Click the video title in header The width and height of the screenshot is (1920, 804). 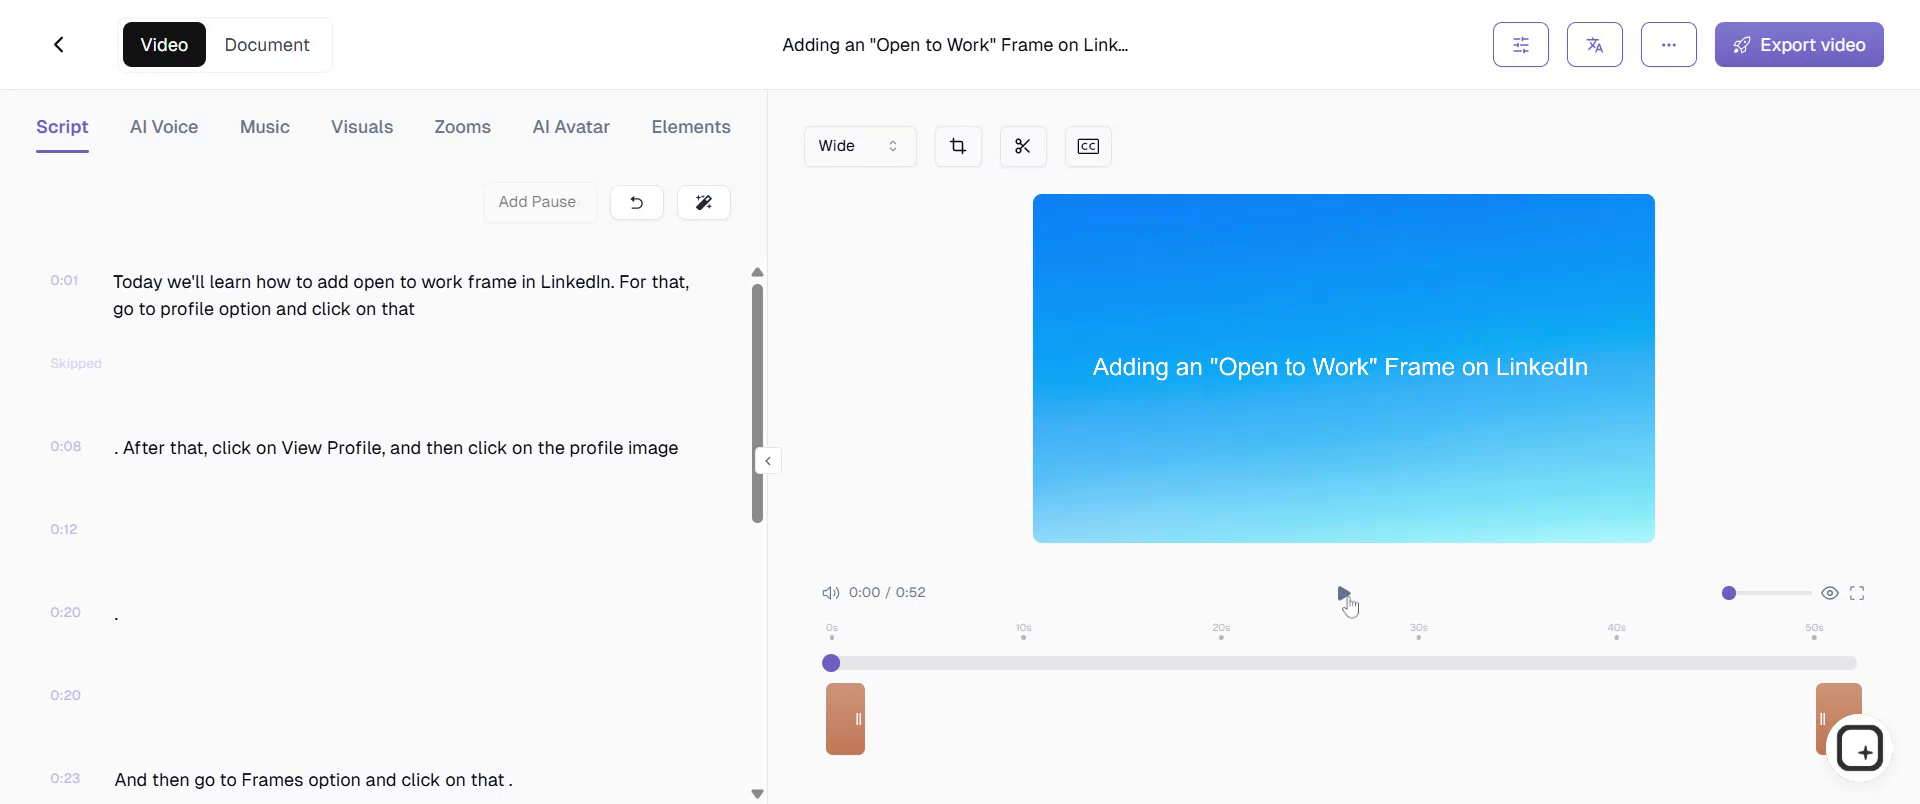[x=955, y=45]
